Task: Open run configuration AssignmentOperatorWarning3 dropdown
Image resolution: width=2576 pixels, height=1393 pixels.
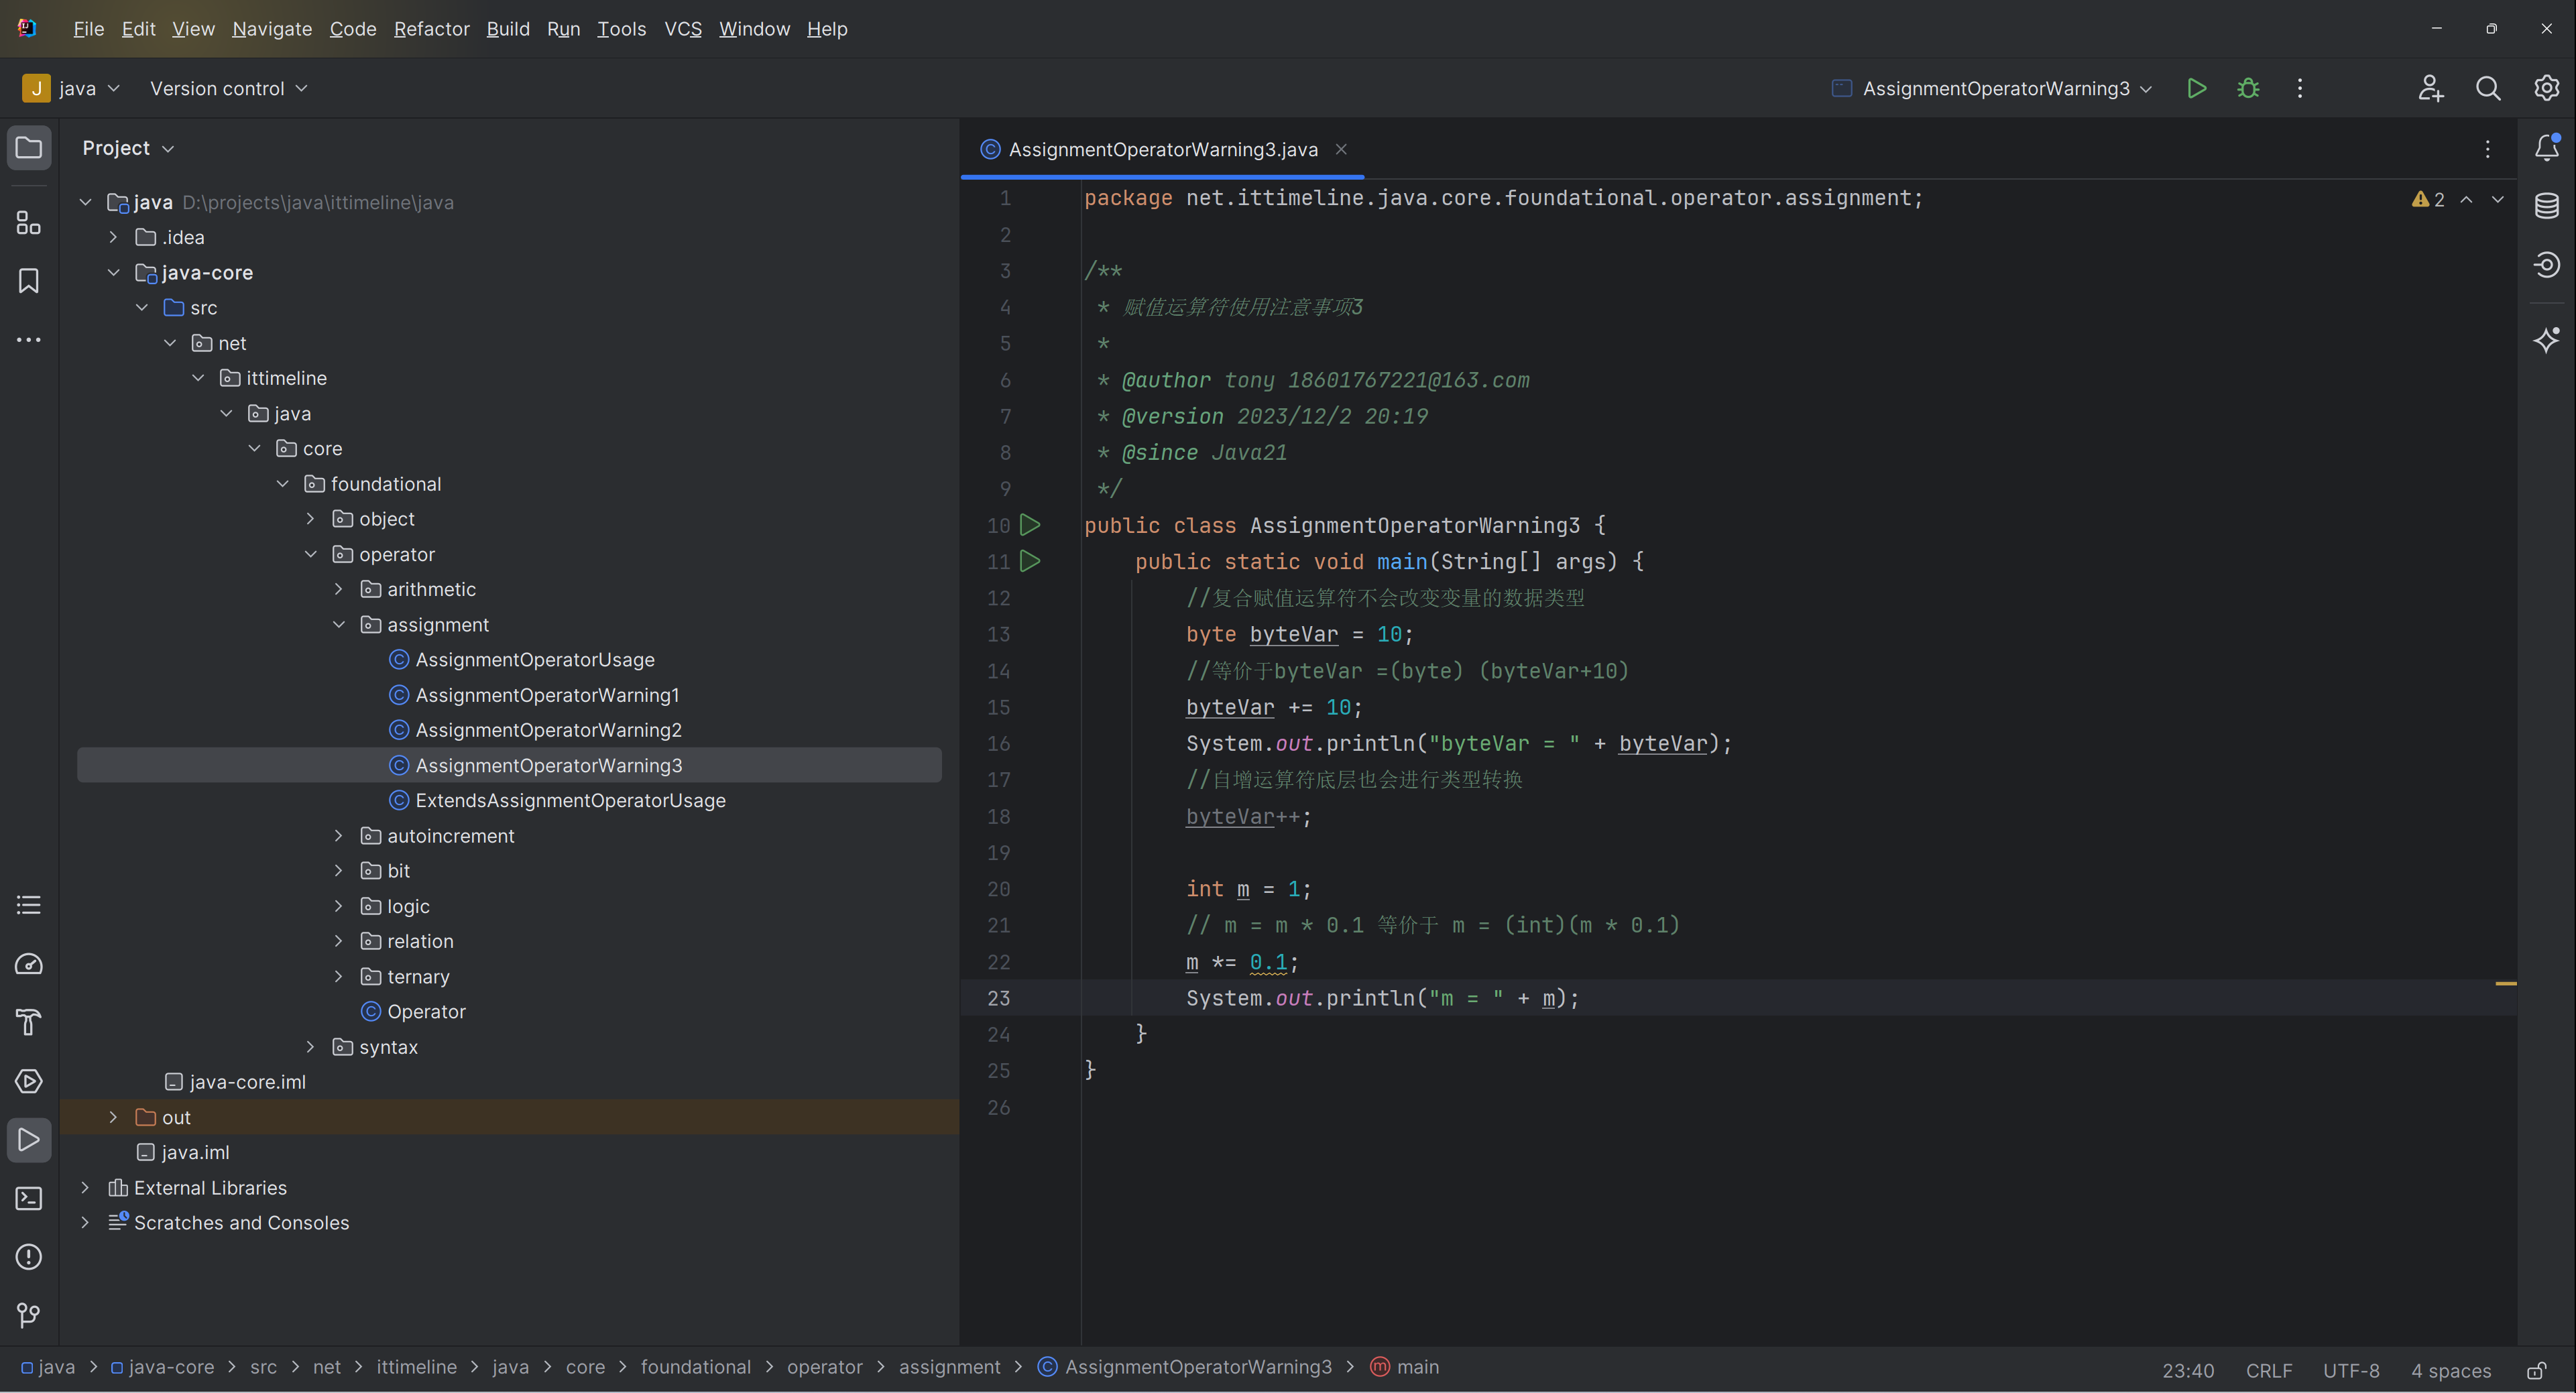Action: click(x=1992, y=88)
